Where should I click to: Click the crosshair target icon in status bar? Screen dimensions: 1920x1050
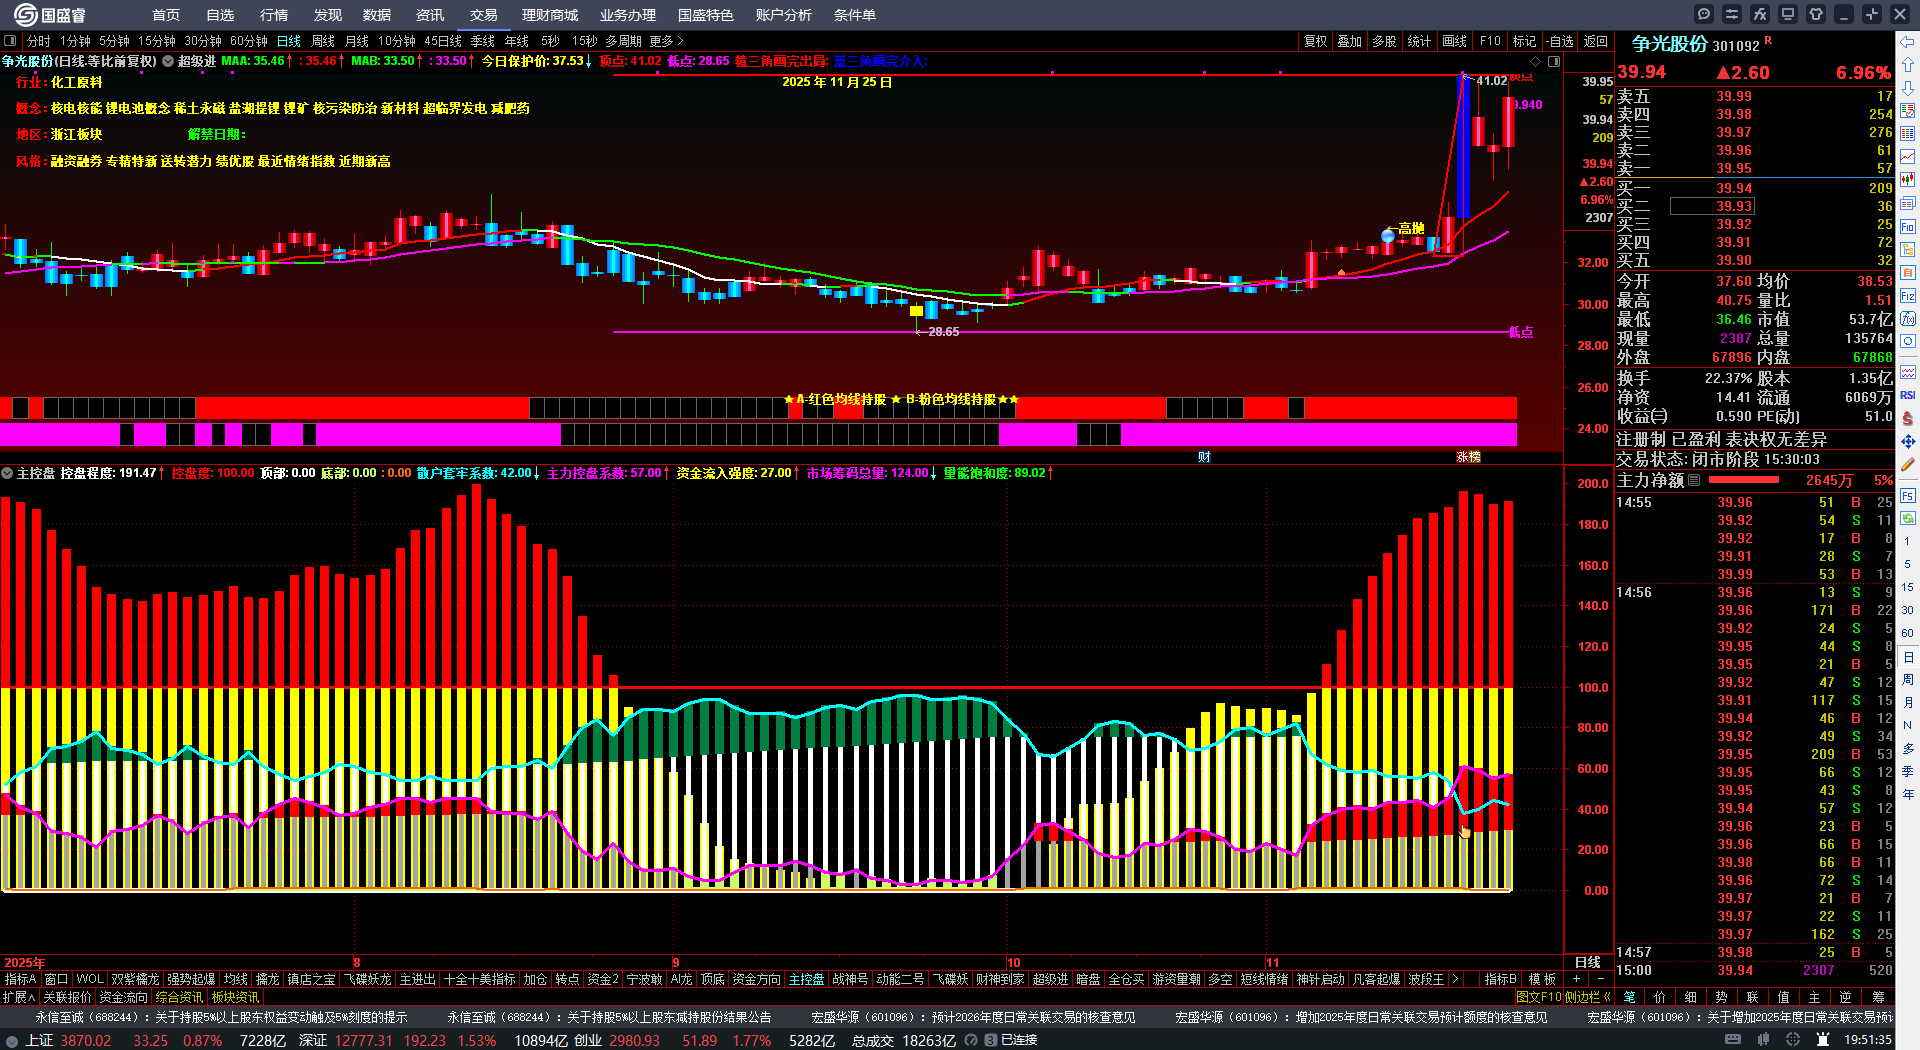pos(1793,1040)
